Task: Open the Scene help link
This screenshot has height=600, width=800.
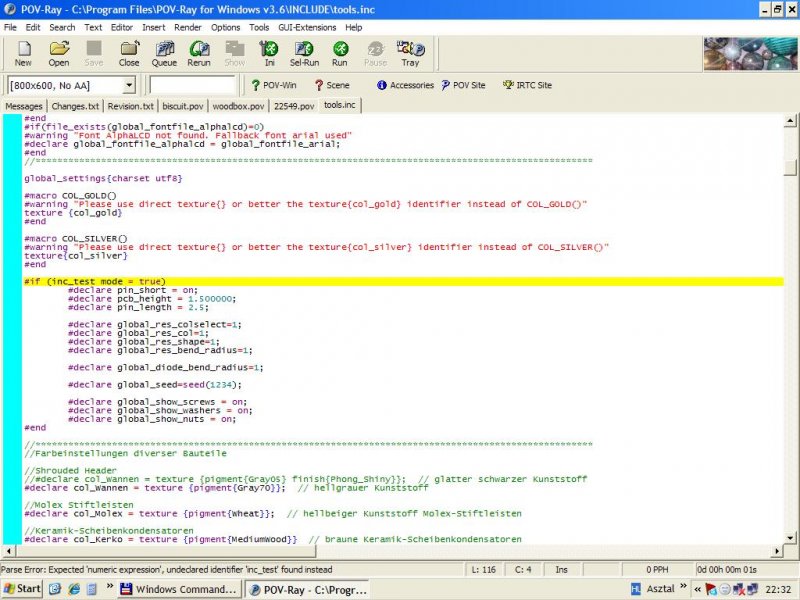Action: click(332, 85)
